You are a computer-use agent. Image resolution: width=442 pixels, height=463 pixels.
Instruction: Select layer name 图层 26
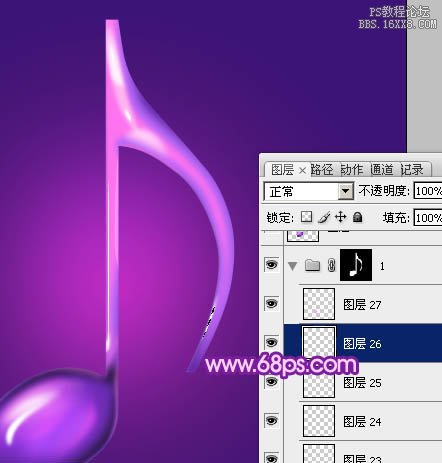click(x=362, y=344)
